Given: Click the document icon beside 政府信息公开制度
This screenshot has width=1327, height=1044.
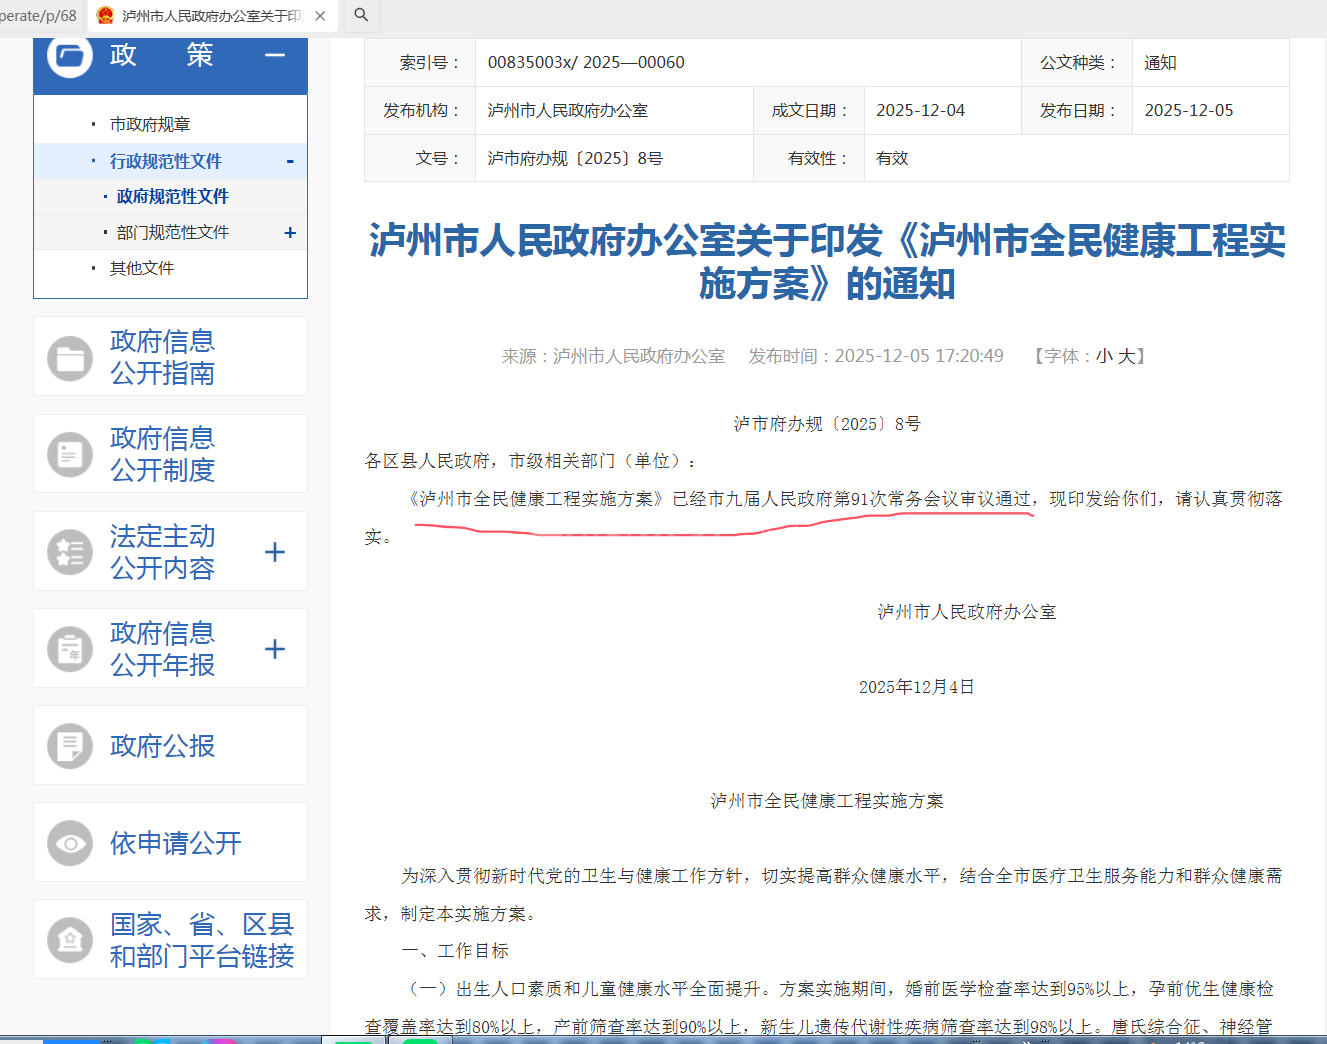Looking at the screenshot, I should (x=70, y=454).
